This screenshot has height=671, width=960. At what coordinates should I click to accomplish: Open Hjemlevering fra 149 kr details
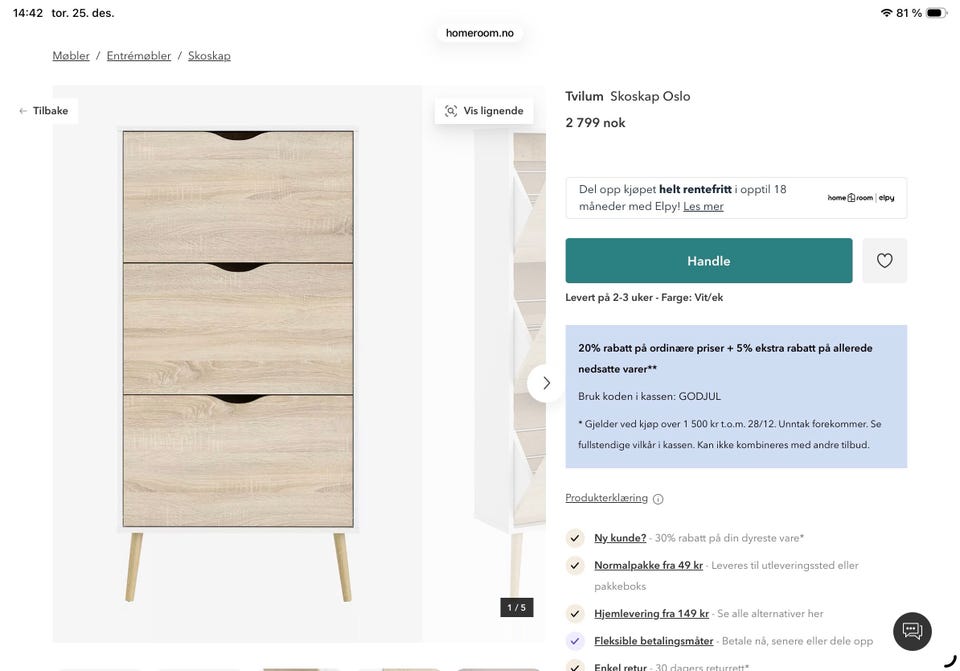pyautogui.click(x=651, y=613)
